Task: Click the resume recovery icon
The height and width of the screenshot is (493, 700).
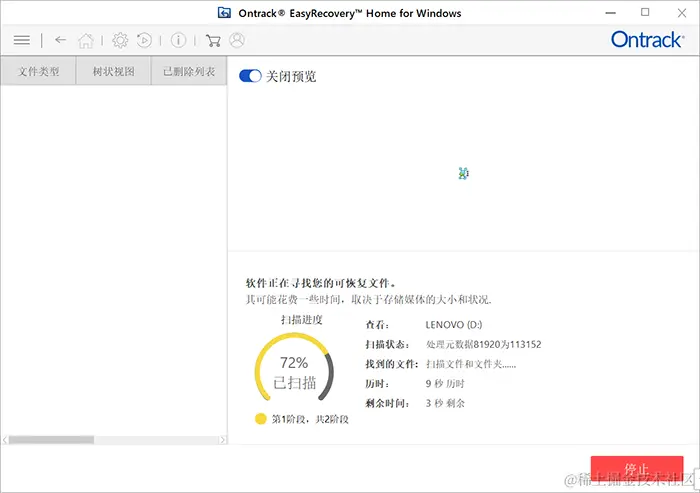Action: (x=144, y=40)
